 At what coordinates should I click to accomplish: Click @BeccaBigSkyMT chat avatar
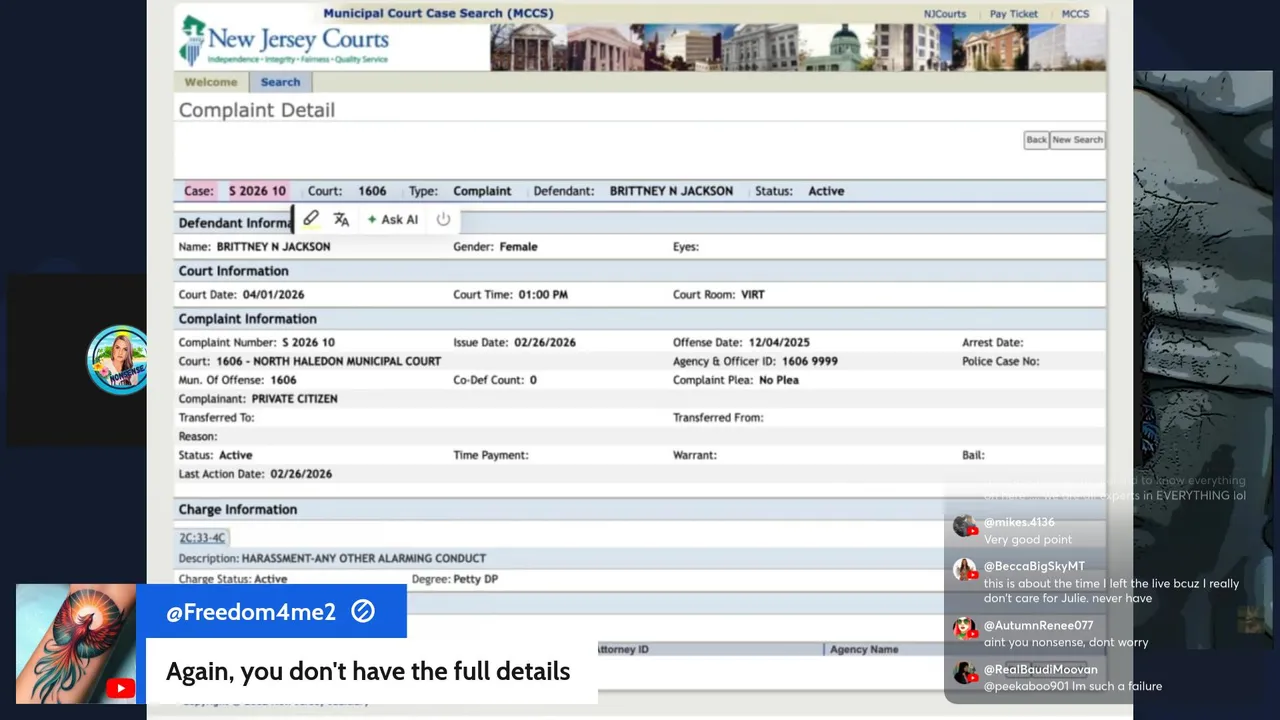(x=965, y=570)
